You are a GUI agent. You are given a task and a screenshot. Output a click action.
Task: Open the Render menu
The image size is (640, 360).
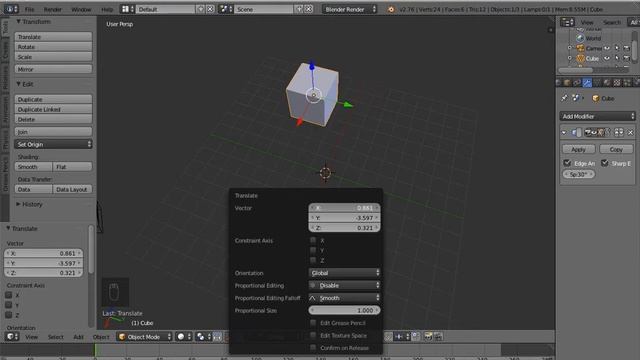[53, 9]
